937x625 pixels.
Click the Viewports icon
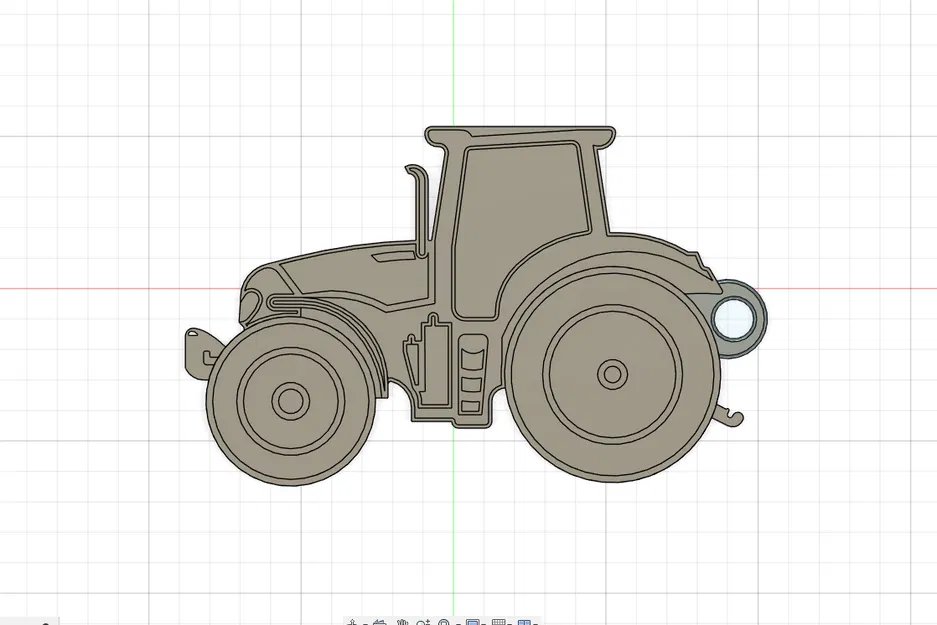[x=524, y=619]
